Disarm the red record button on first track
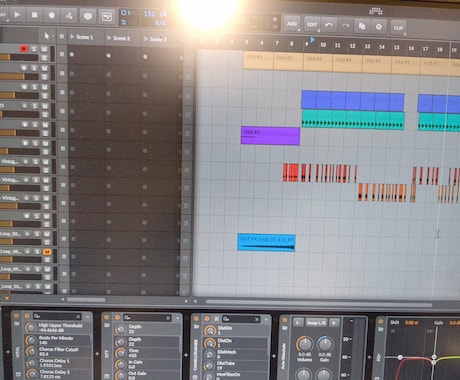Screen dimensions: 460x380 (23, 49)
